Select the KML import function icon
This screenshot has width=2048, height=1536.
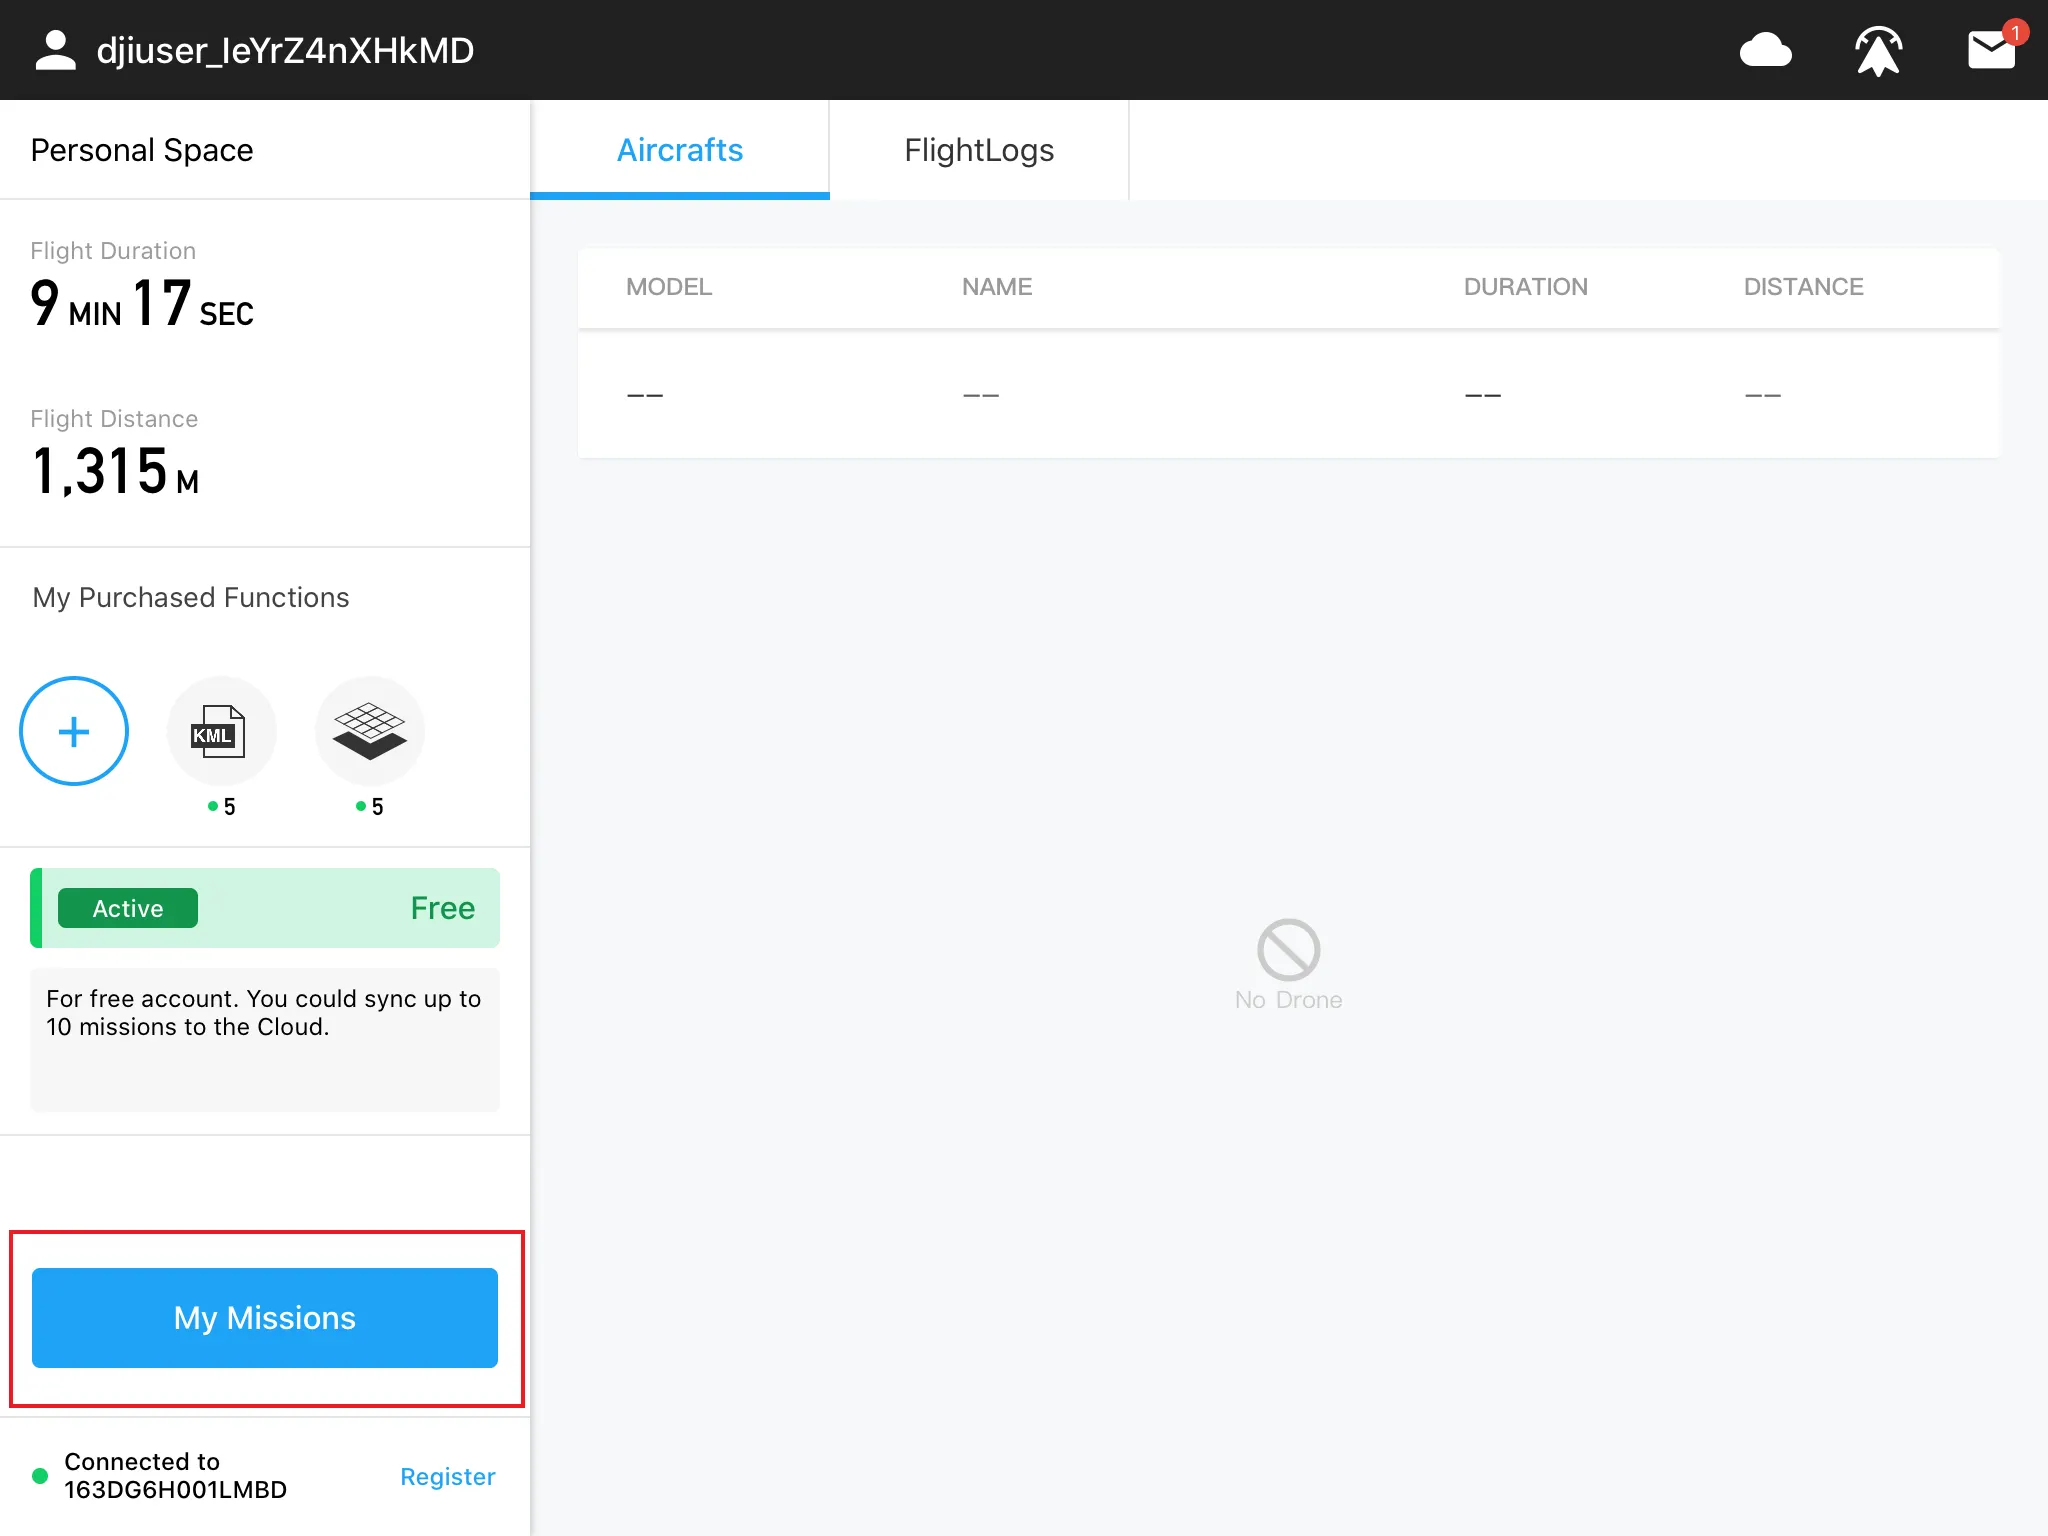(221, 731)
